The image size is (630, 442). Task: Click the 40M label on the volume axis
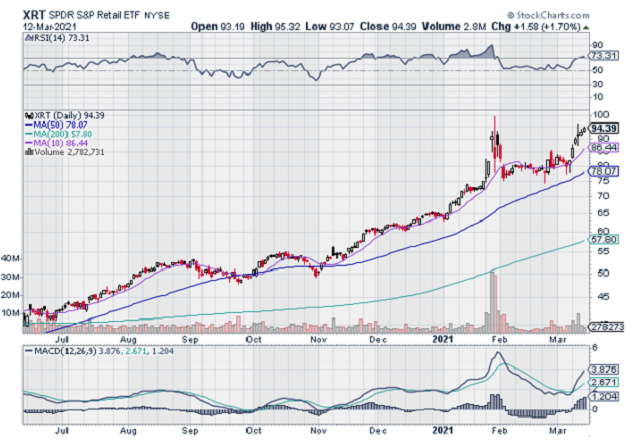10,258
